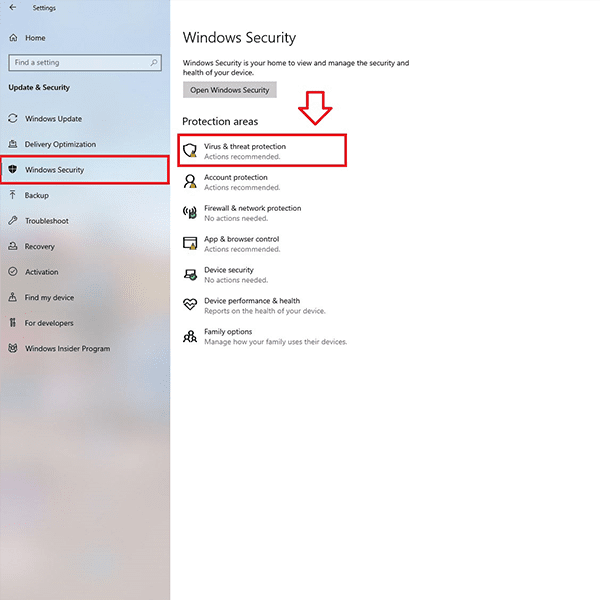Click the search magnifier icon

tap(154, 62)
